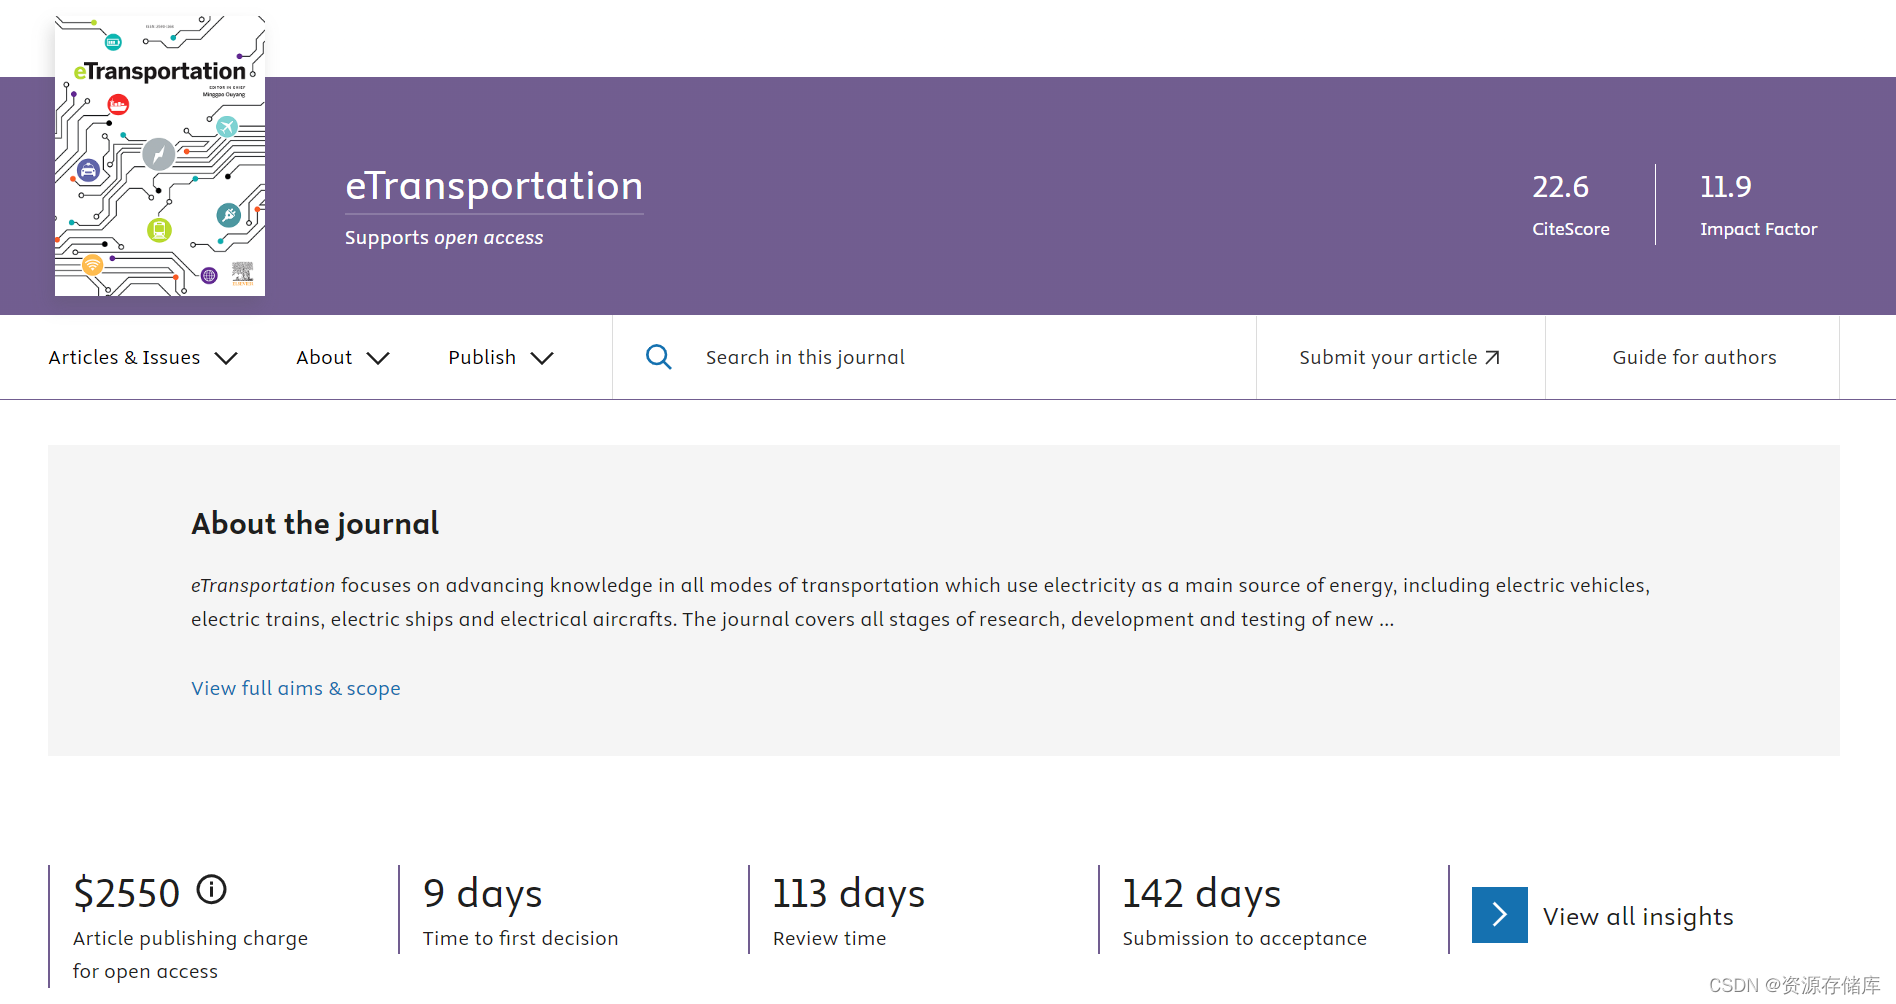Open the Publish menu
Viewport: 1896px width, 1004px height.
(x=500, y=357)
